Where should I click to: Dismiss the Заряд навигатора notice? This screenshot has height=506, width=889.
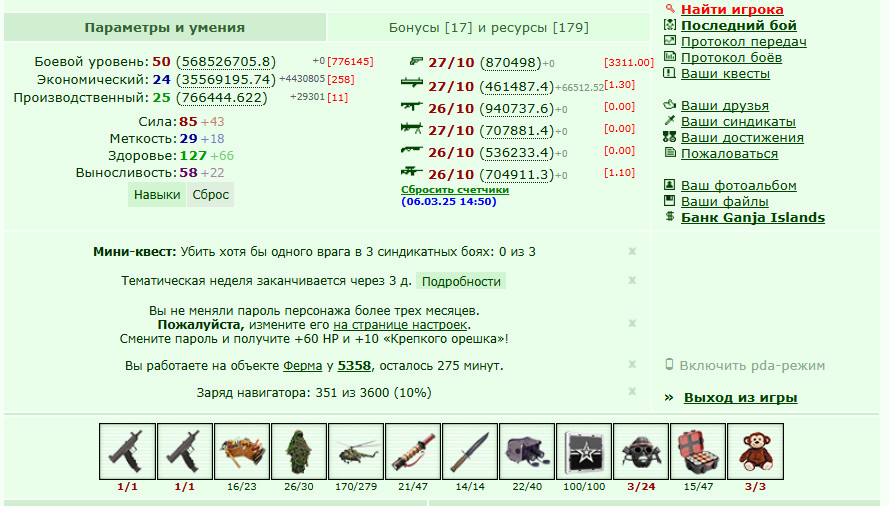tap(632, 391)
